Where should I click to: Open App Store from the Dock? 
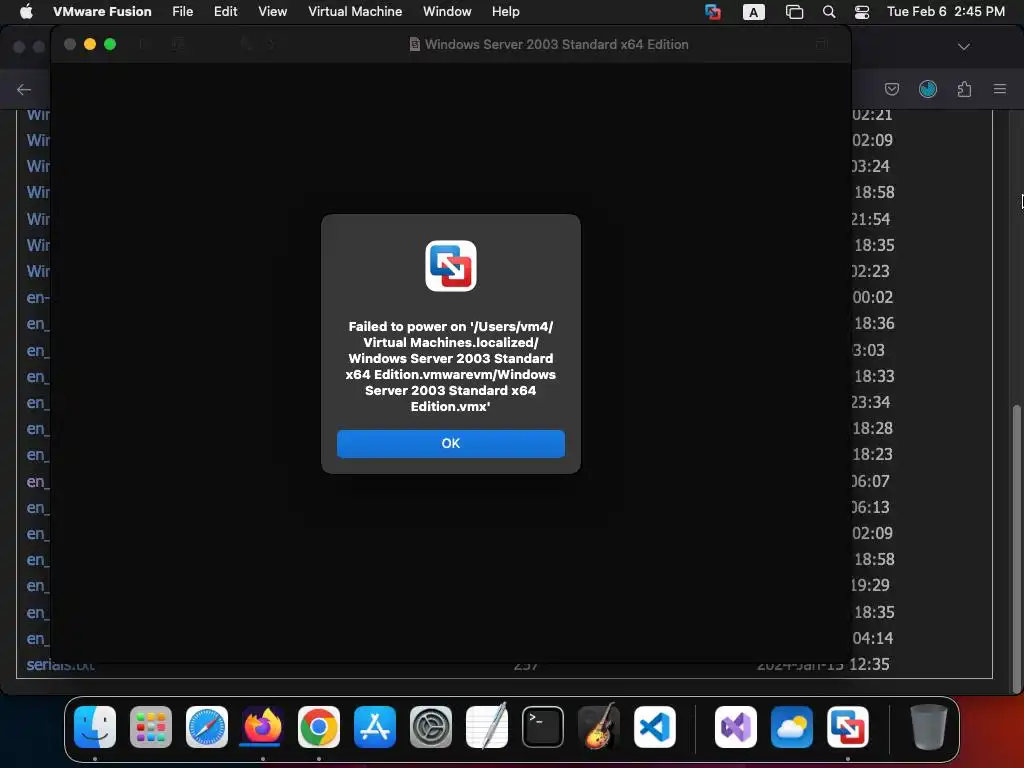point(375,727)
